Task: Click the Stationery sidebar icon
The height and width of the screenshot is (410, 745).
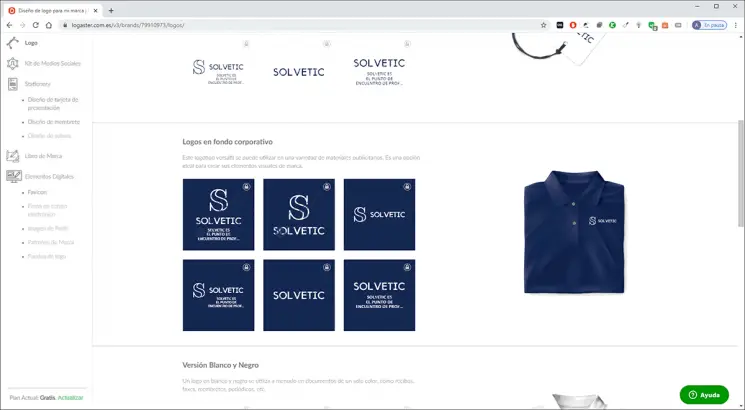Action: pos(13,84)
